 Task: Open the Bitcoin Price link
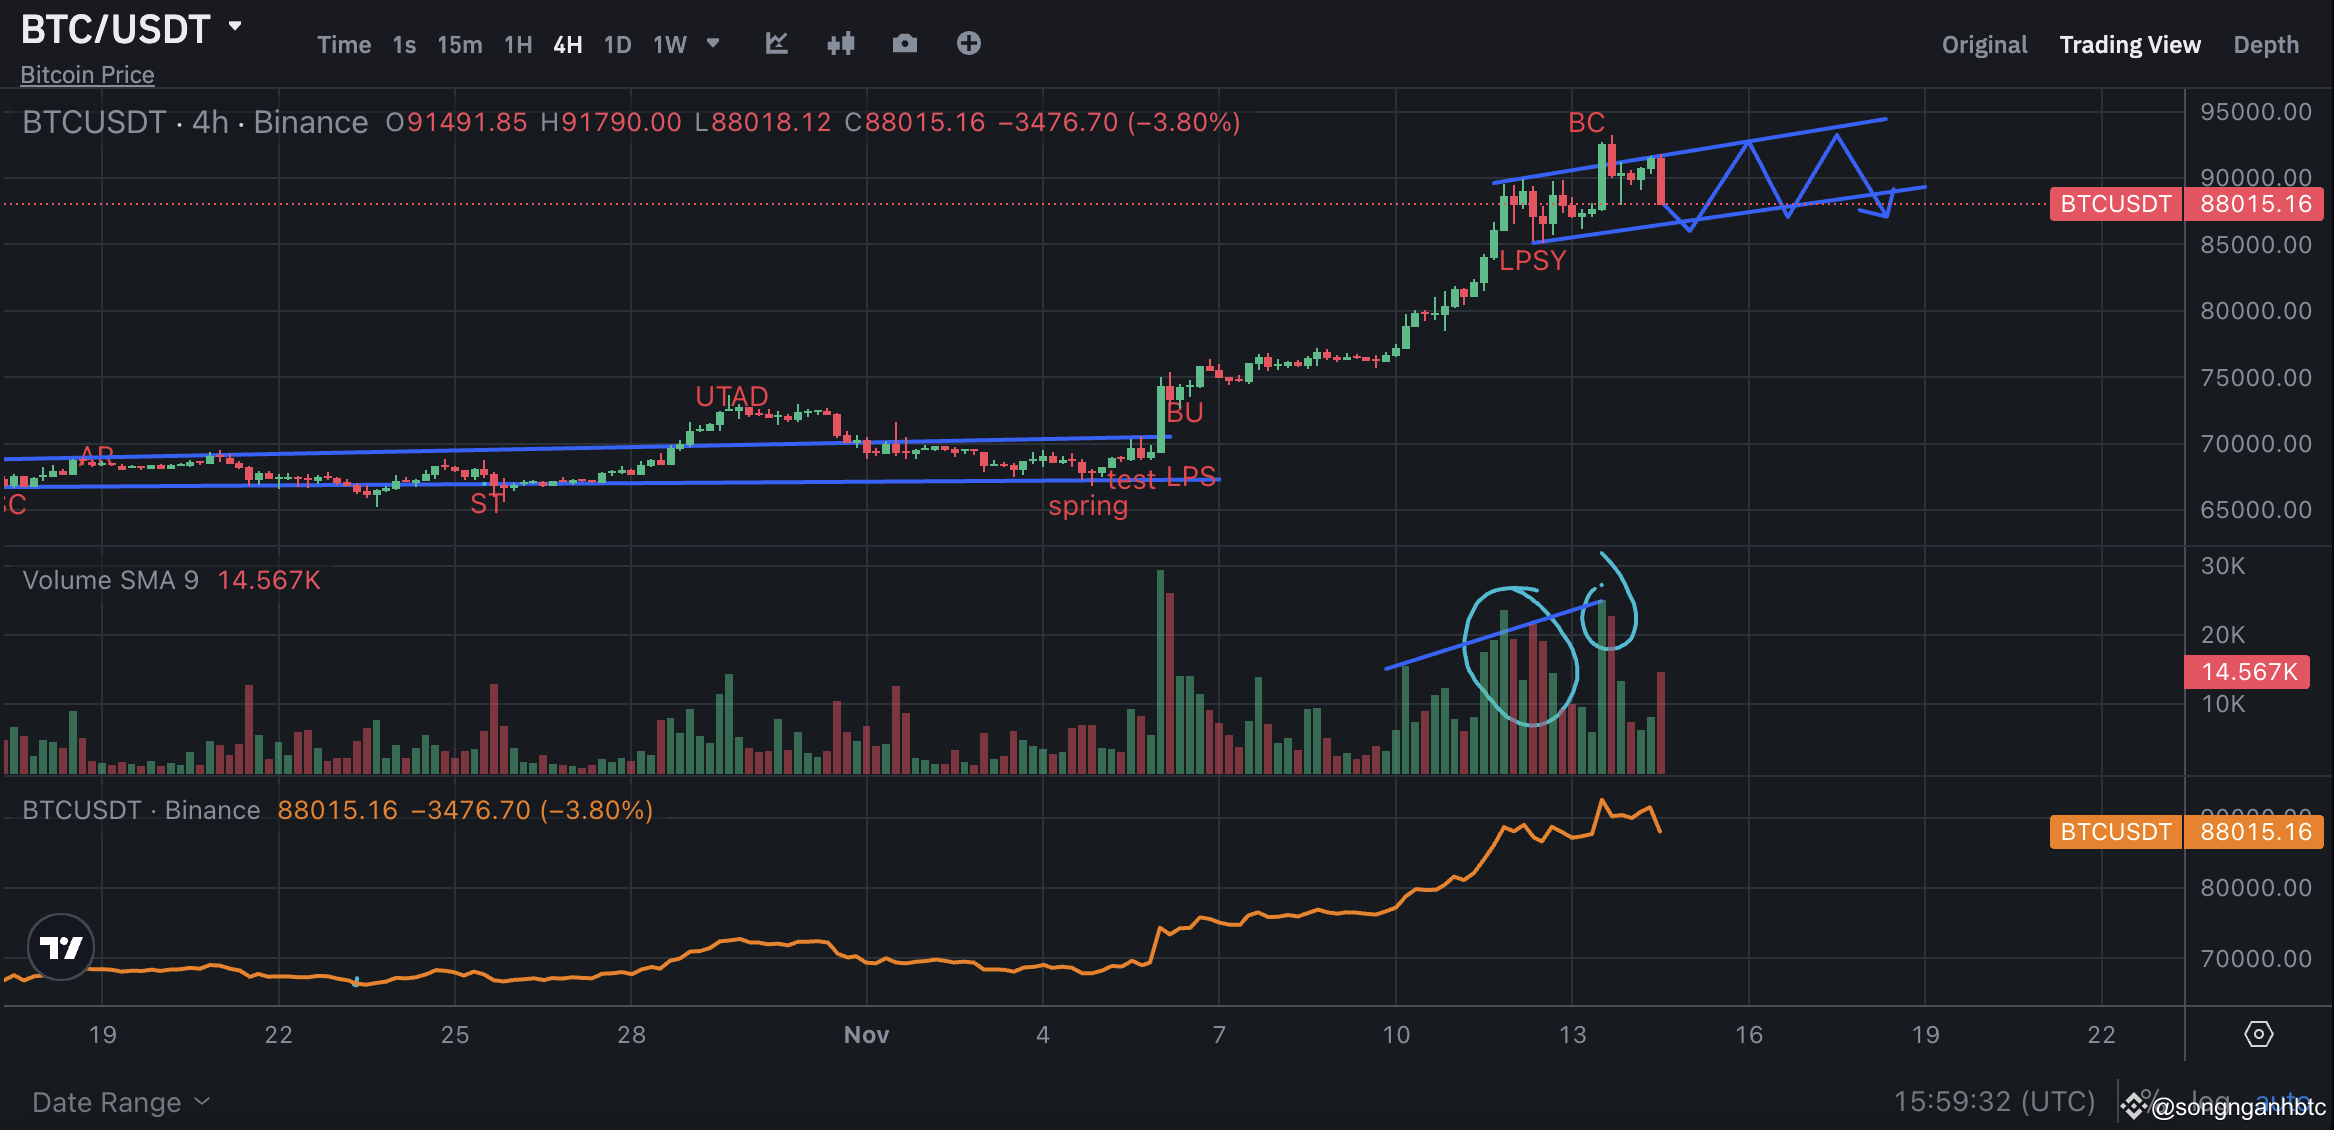(87, 74)
